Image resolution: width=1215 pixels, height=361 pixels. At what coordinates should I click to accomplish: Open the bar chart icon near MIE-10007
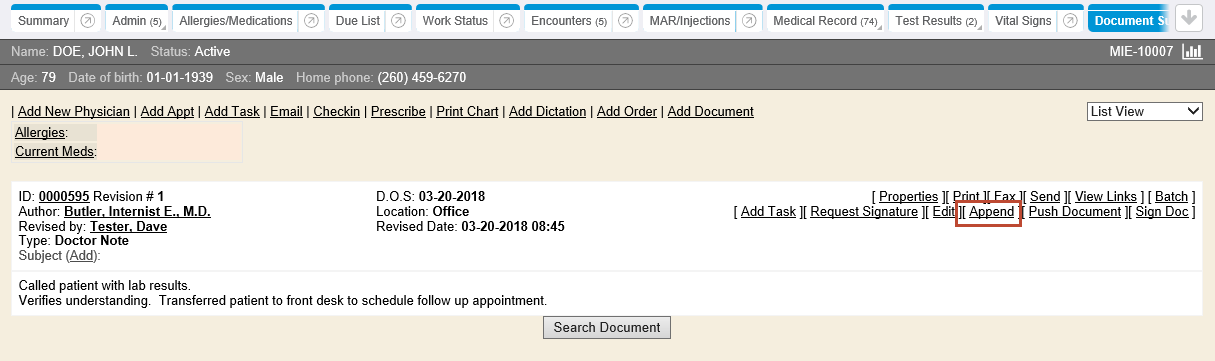click(x=1192, y=52)
